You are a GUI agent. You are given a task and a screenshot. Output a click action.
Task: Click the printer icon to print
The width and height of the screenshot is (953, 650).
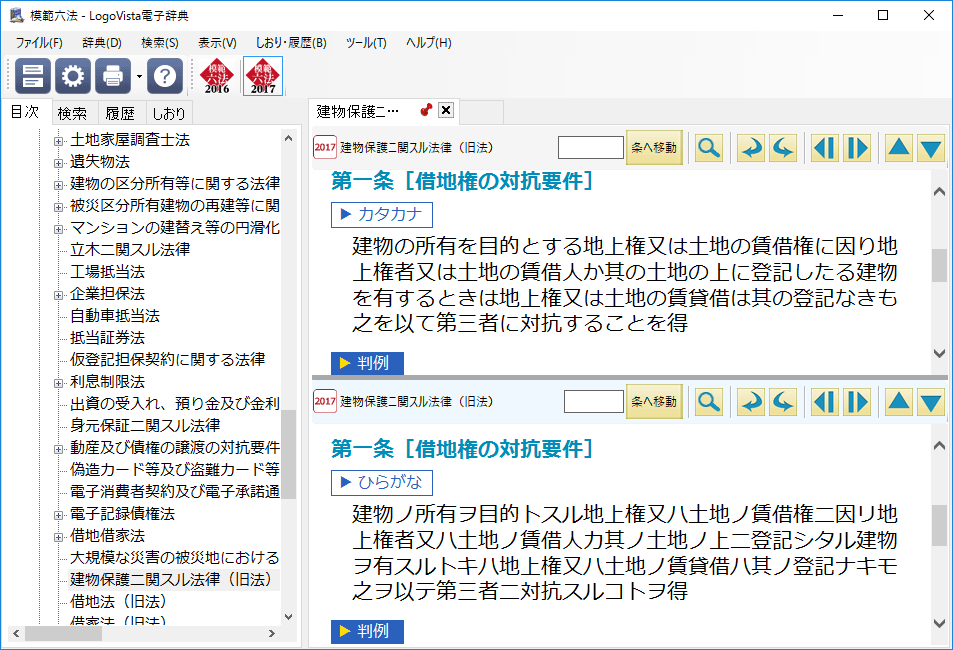tap(113, 76)
